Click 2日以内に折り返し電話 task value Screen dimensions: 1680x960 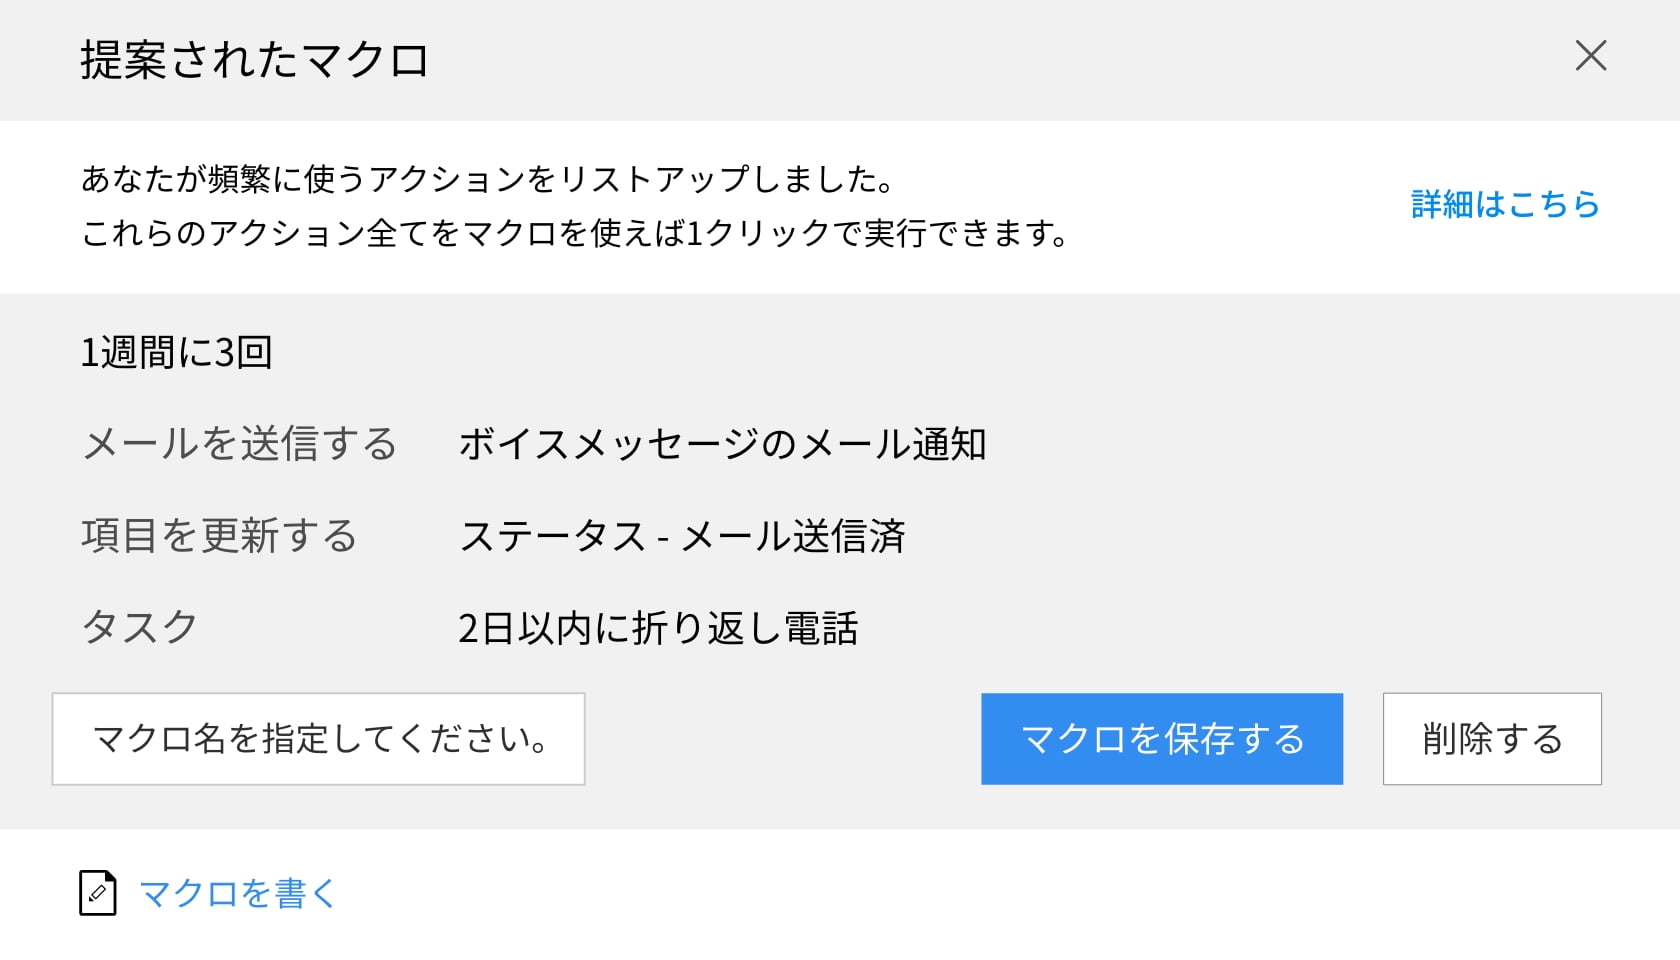(x=658, y=628)
